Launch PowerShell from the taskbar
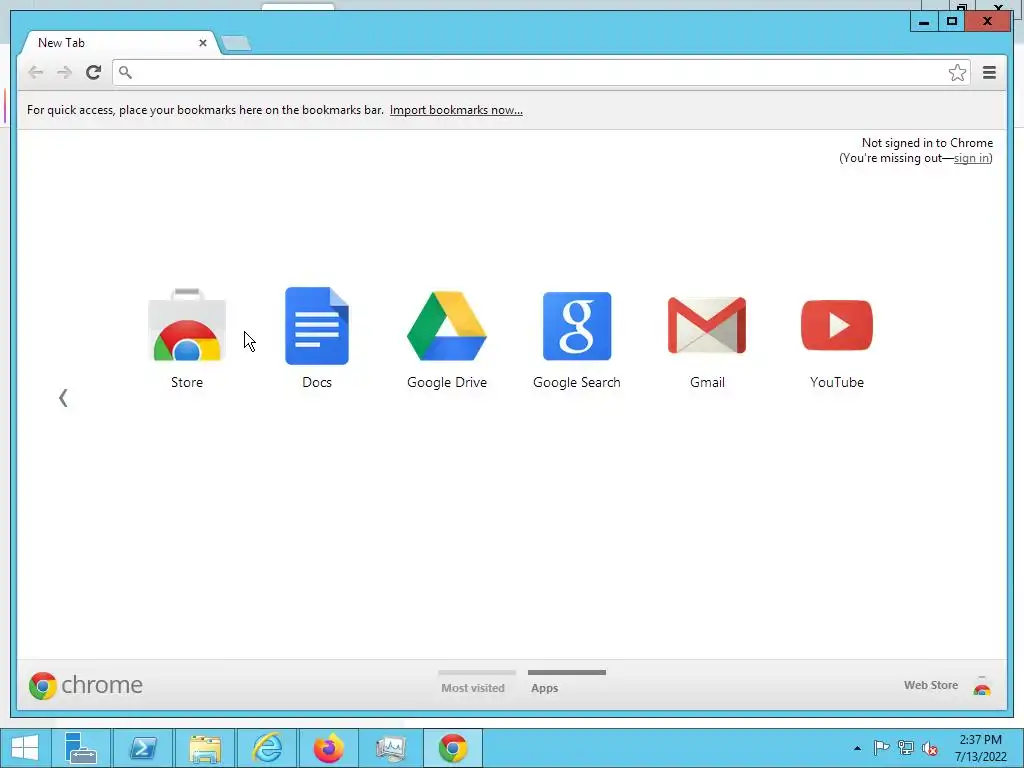 (143, 748)
